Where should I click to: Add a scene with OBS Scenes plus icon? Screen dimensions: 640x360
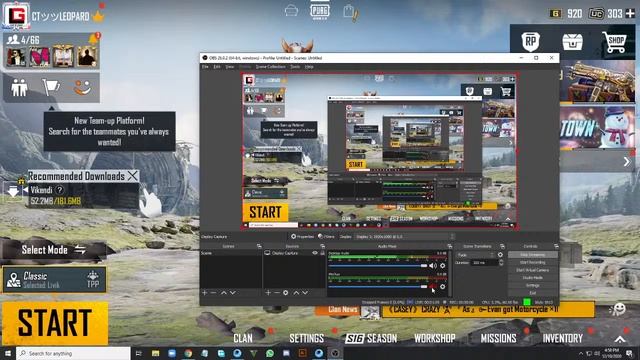coord(204,293)
